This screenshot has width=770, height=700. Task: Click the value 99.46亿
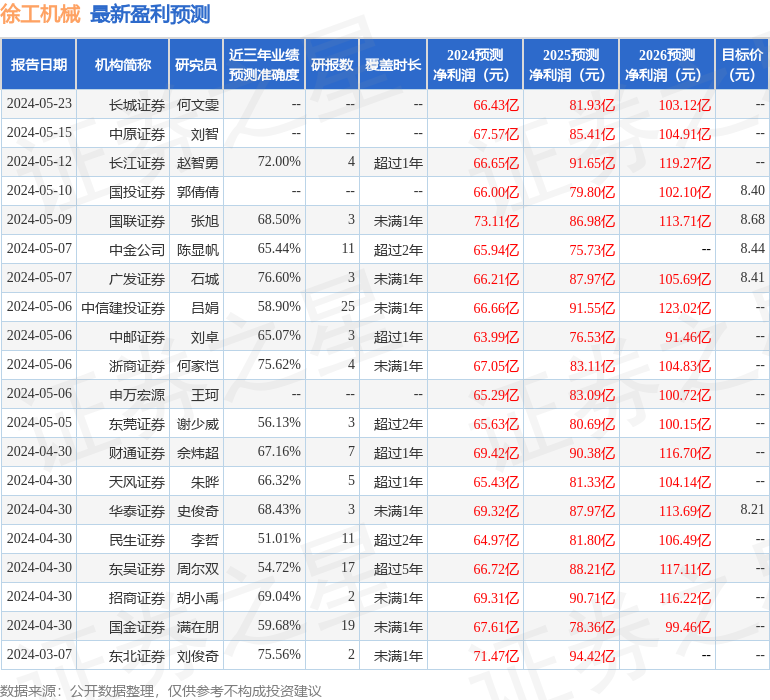pyautogui.click(x=688, y=627)
